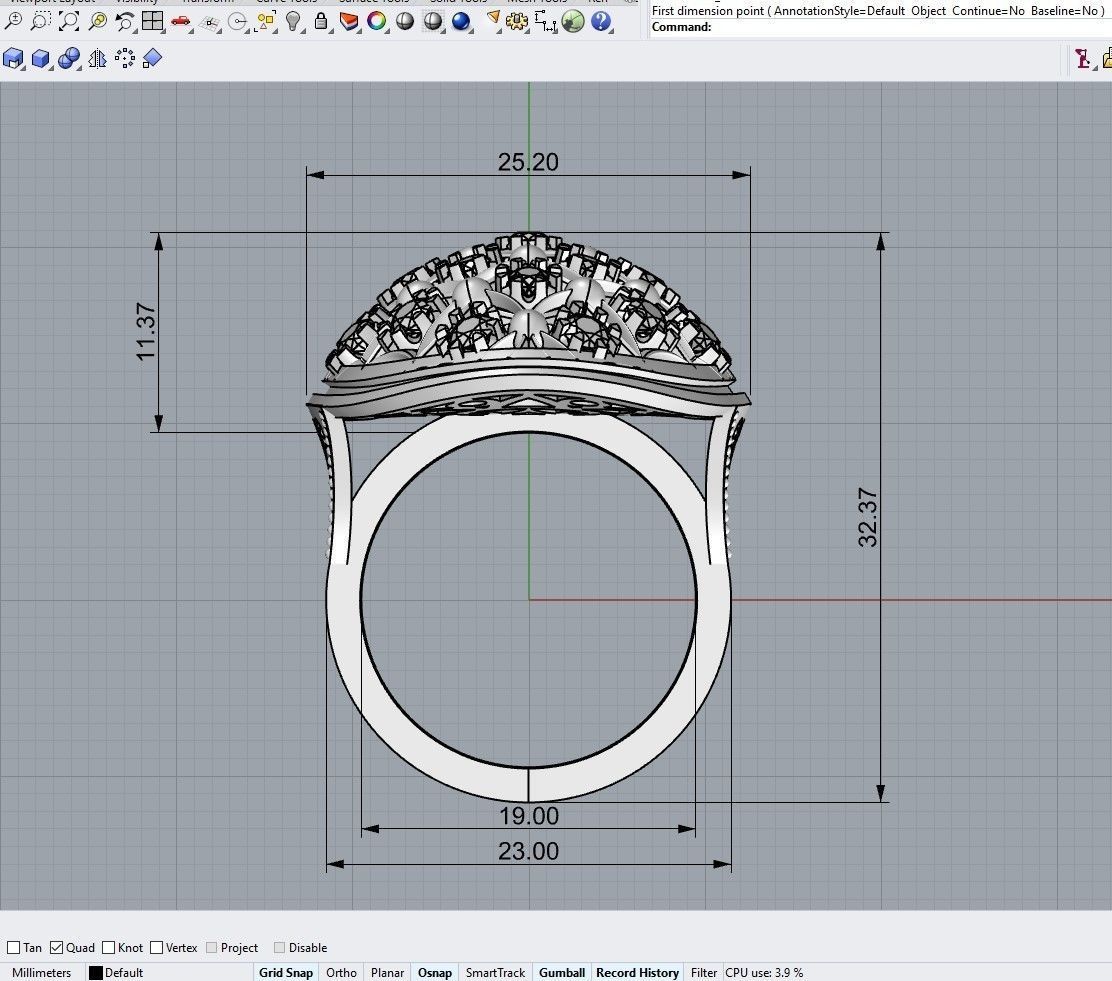Click the Baseline=No command option
The image size is (1112, 981).
[1064, 11]
